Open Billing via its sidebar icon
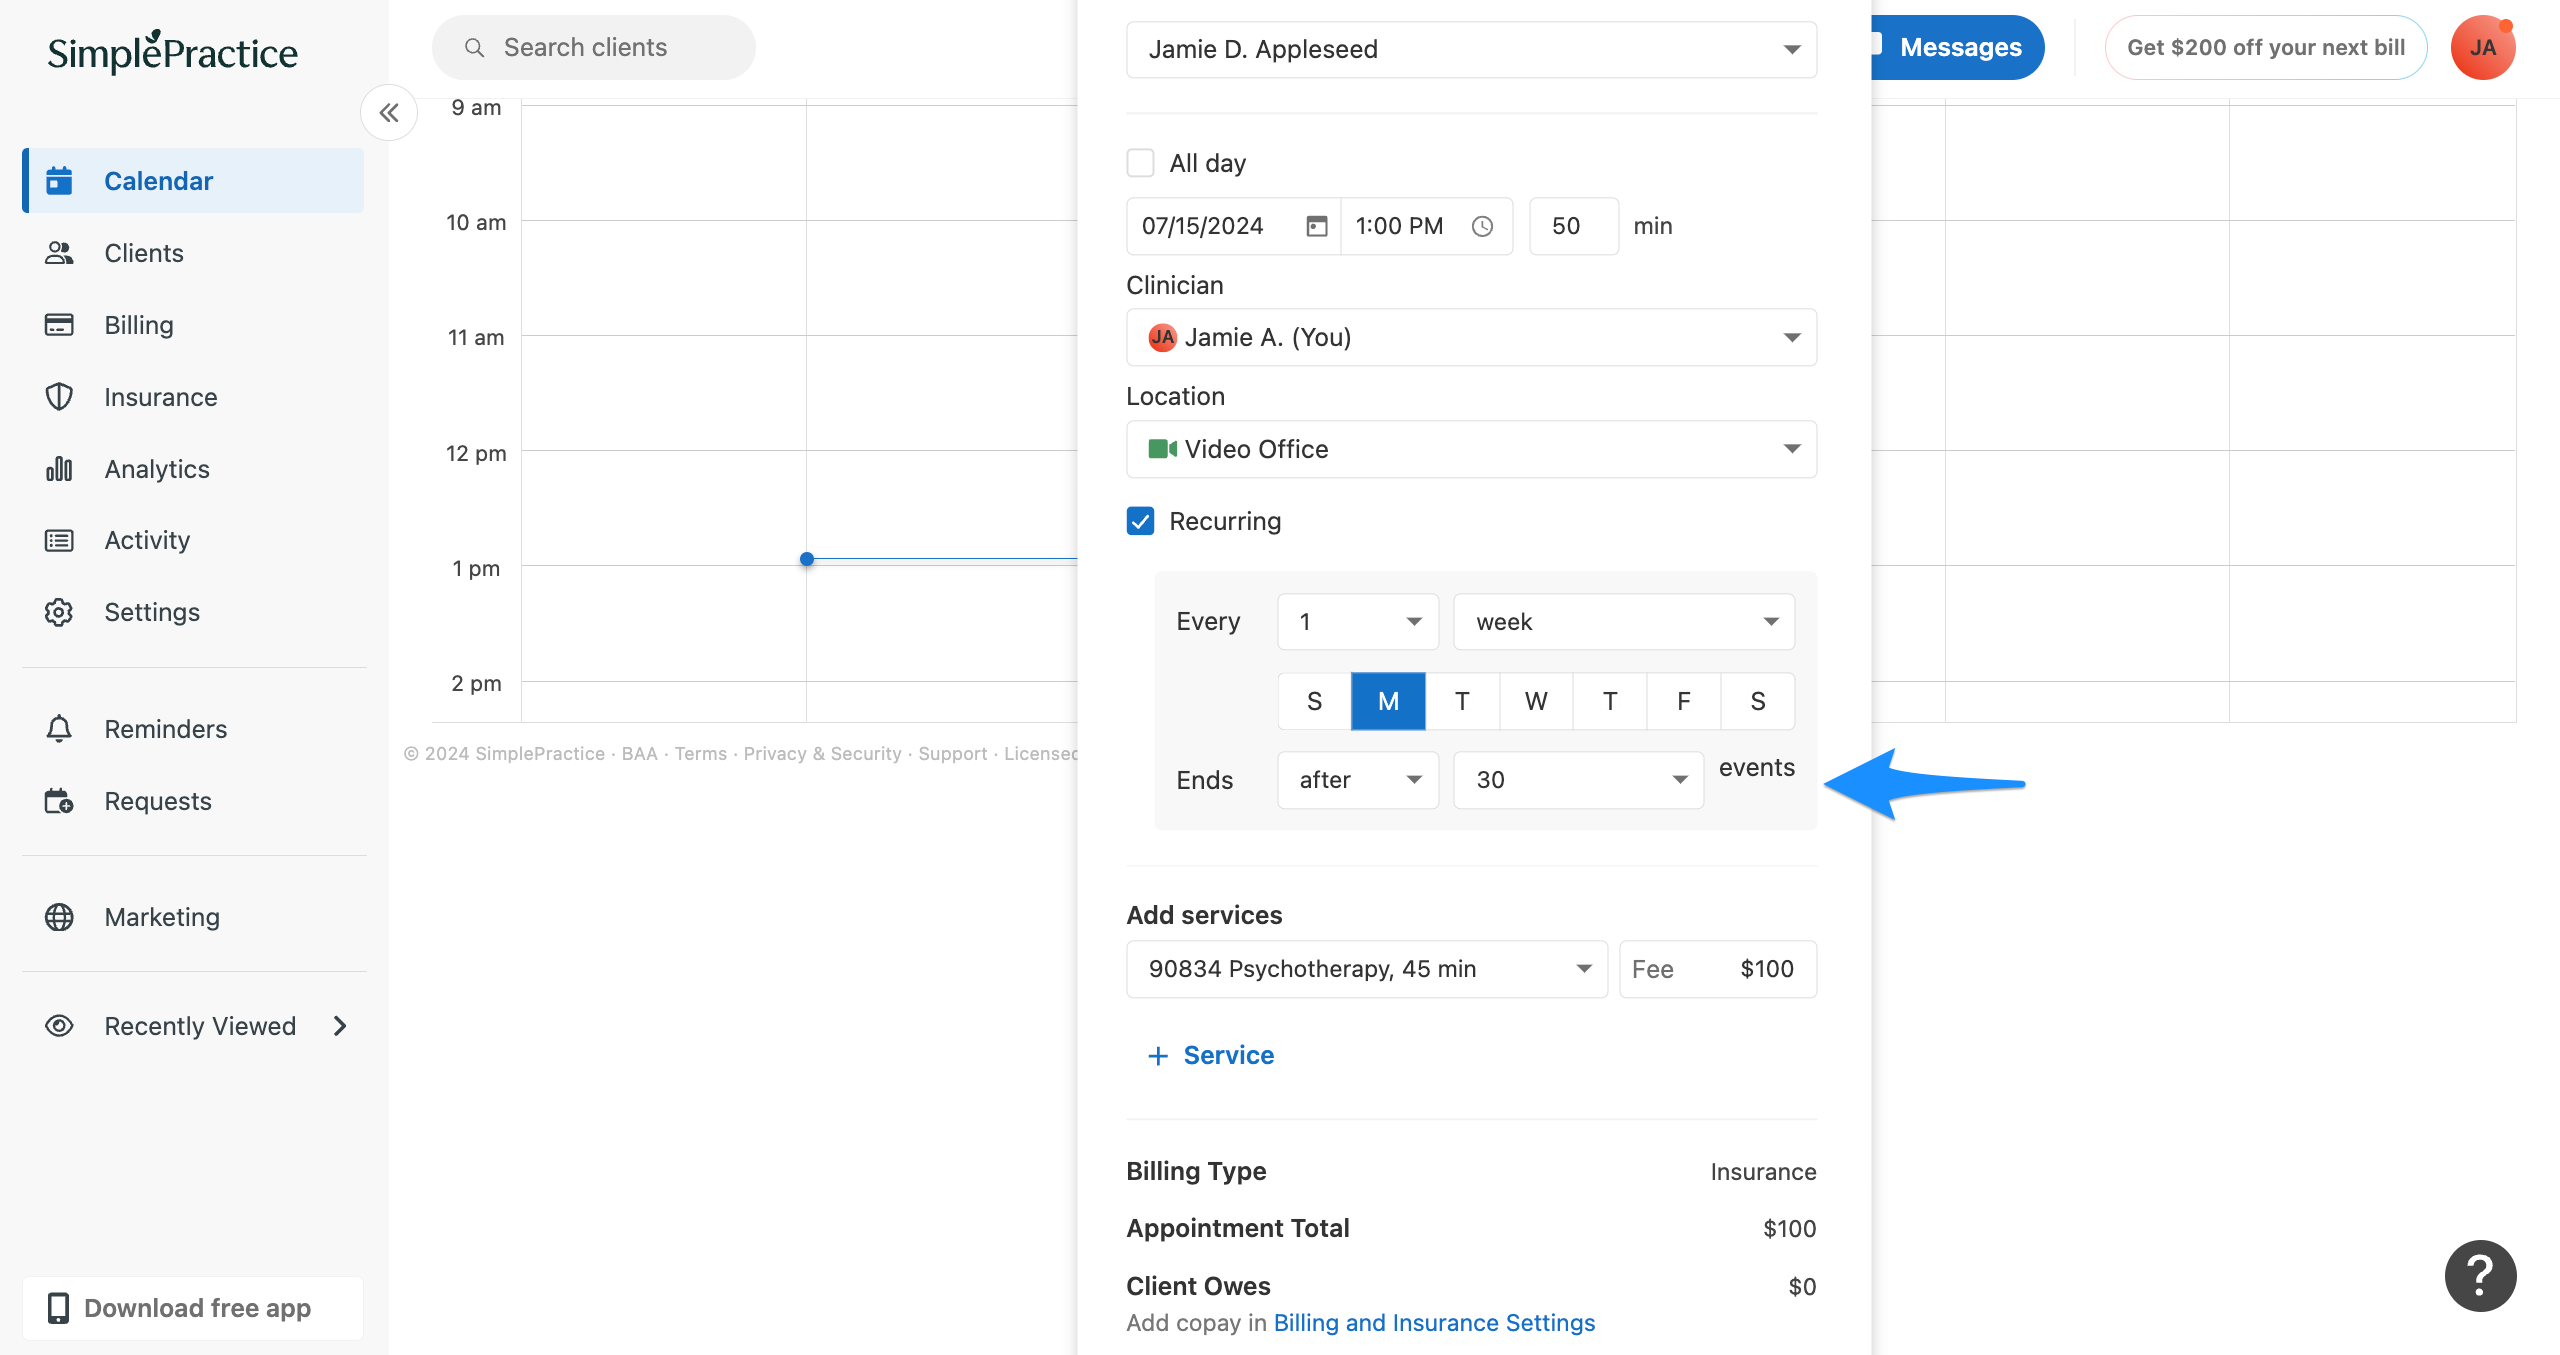 (x=59, y=324)
